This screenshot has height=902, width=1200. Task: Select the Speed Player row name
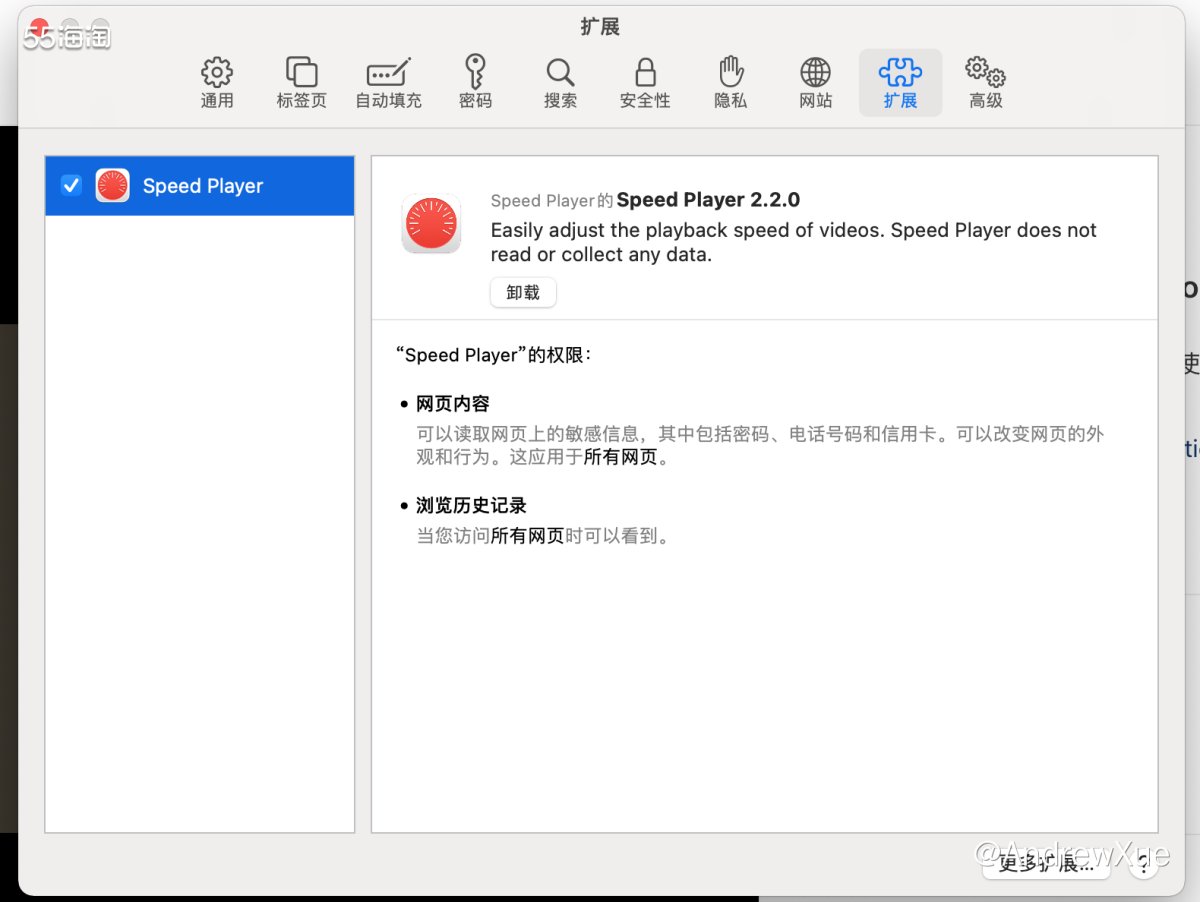pyautogui.click(x=203, y=186)
